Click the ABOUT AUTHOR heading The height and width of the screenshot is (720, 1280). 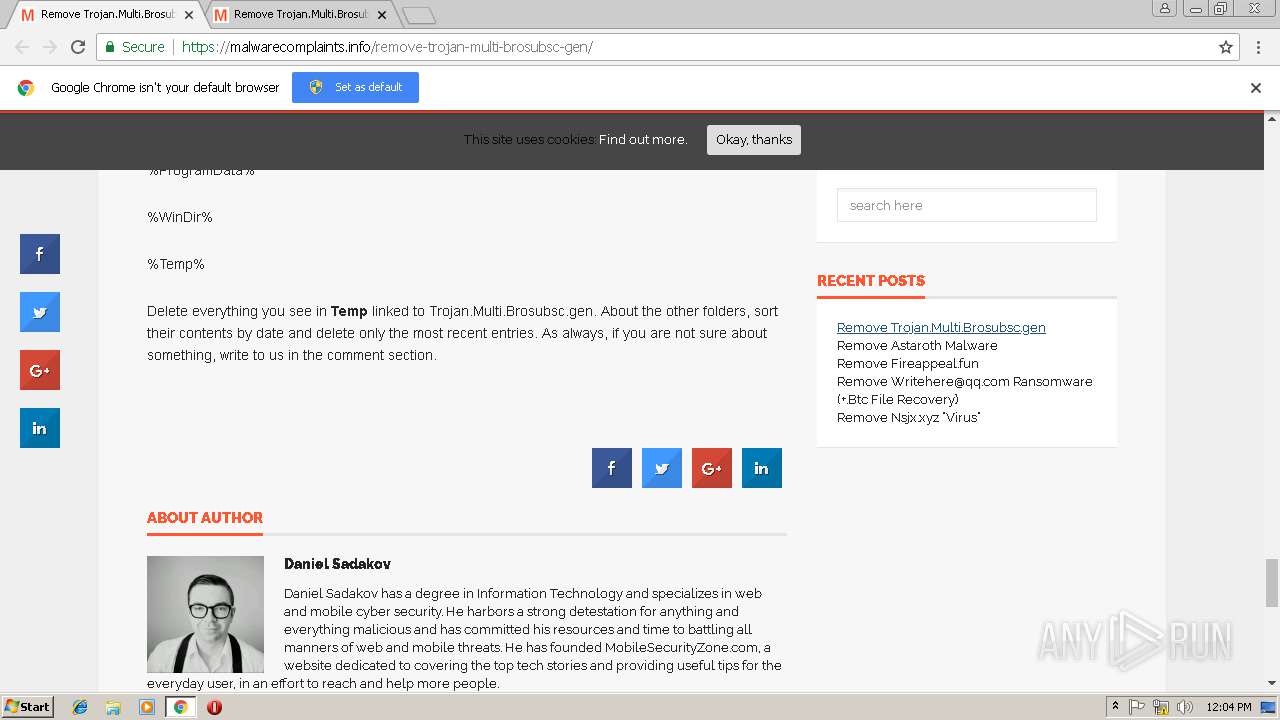205,517
